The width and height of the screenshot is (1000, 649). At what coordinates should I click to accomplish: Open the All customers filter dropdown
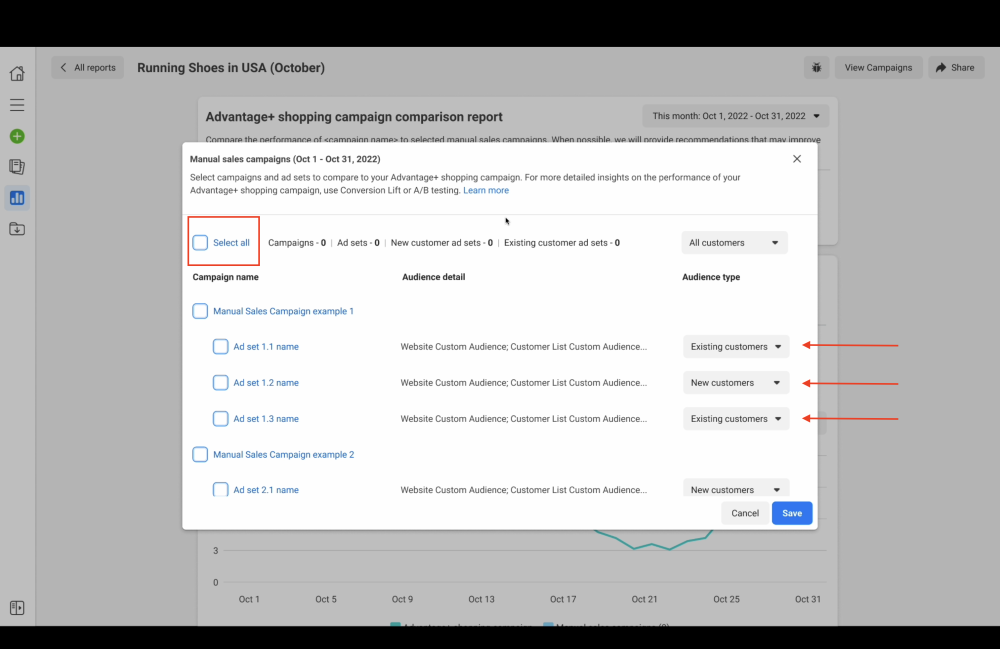(x=734, y=243)
